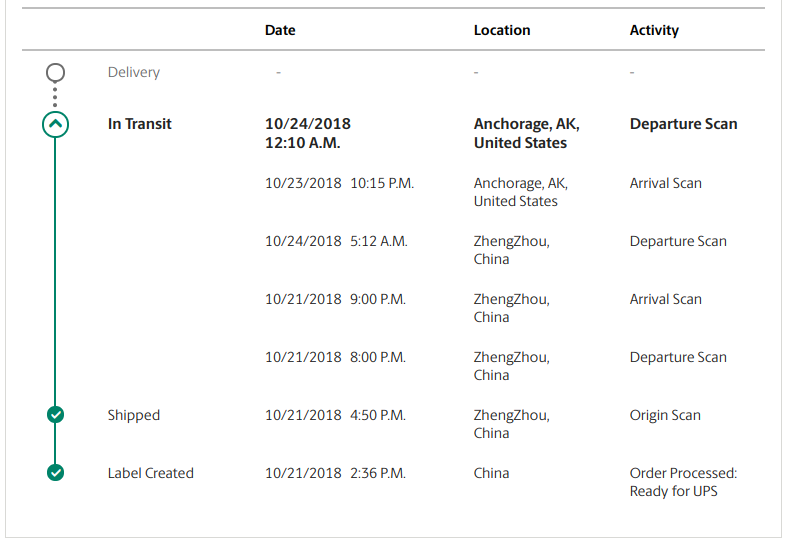The width and height of the screenshot is (786, 546).
Task: Click the green Shipped checkmark icon
Action: coord(55,415)
